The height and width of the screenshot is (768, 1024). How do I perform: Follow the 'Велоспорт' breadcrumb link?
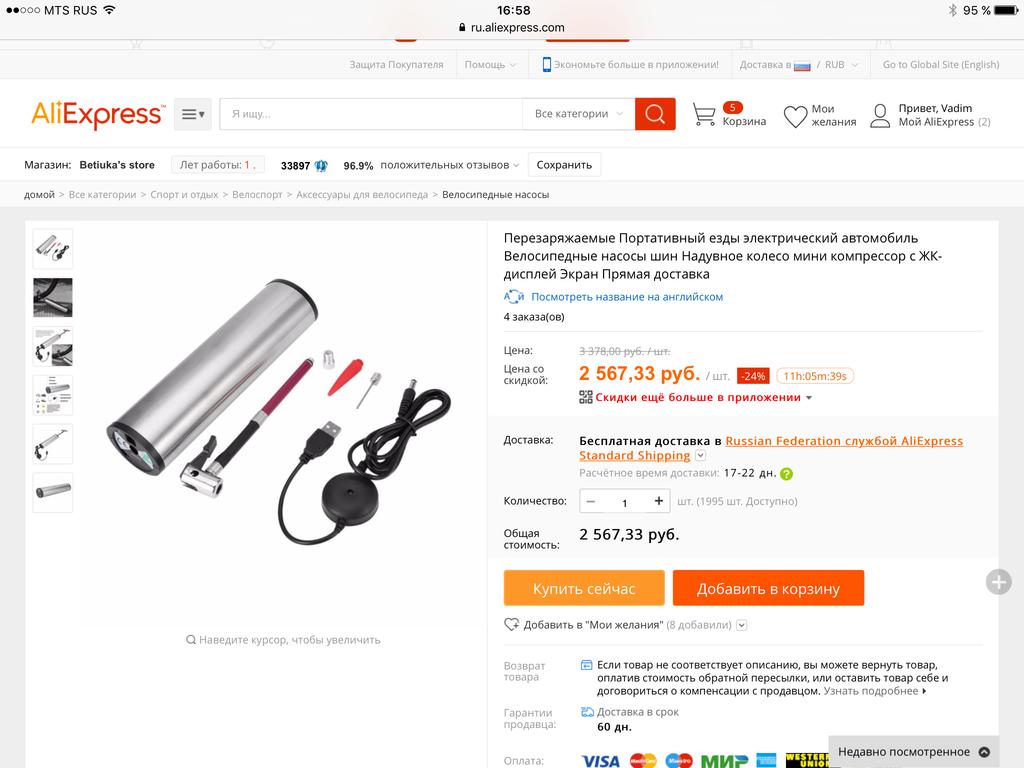point(257,195)
